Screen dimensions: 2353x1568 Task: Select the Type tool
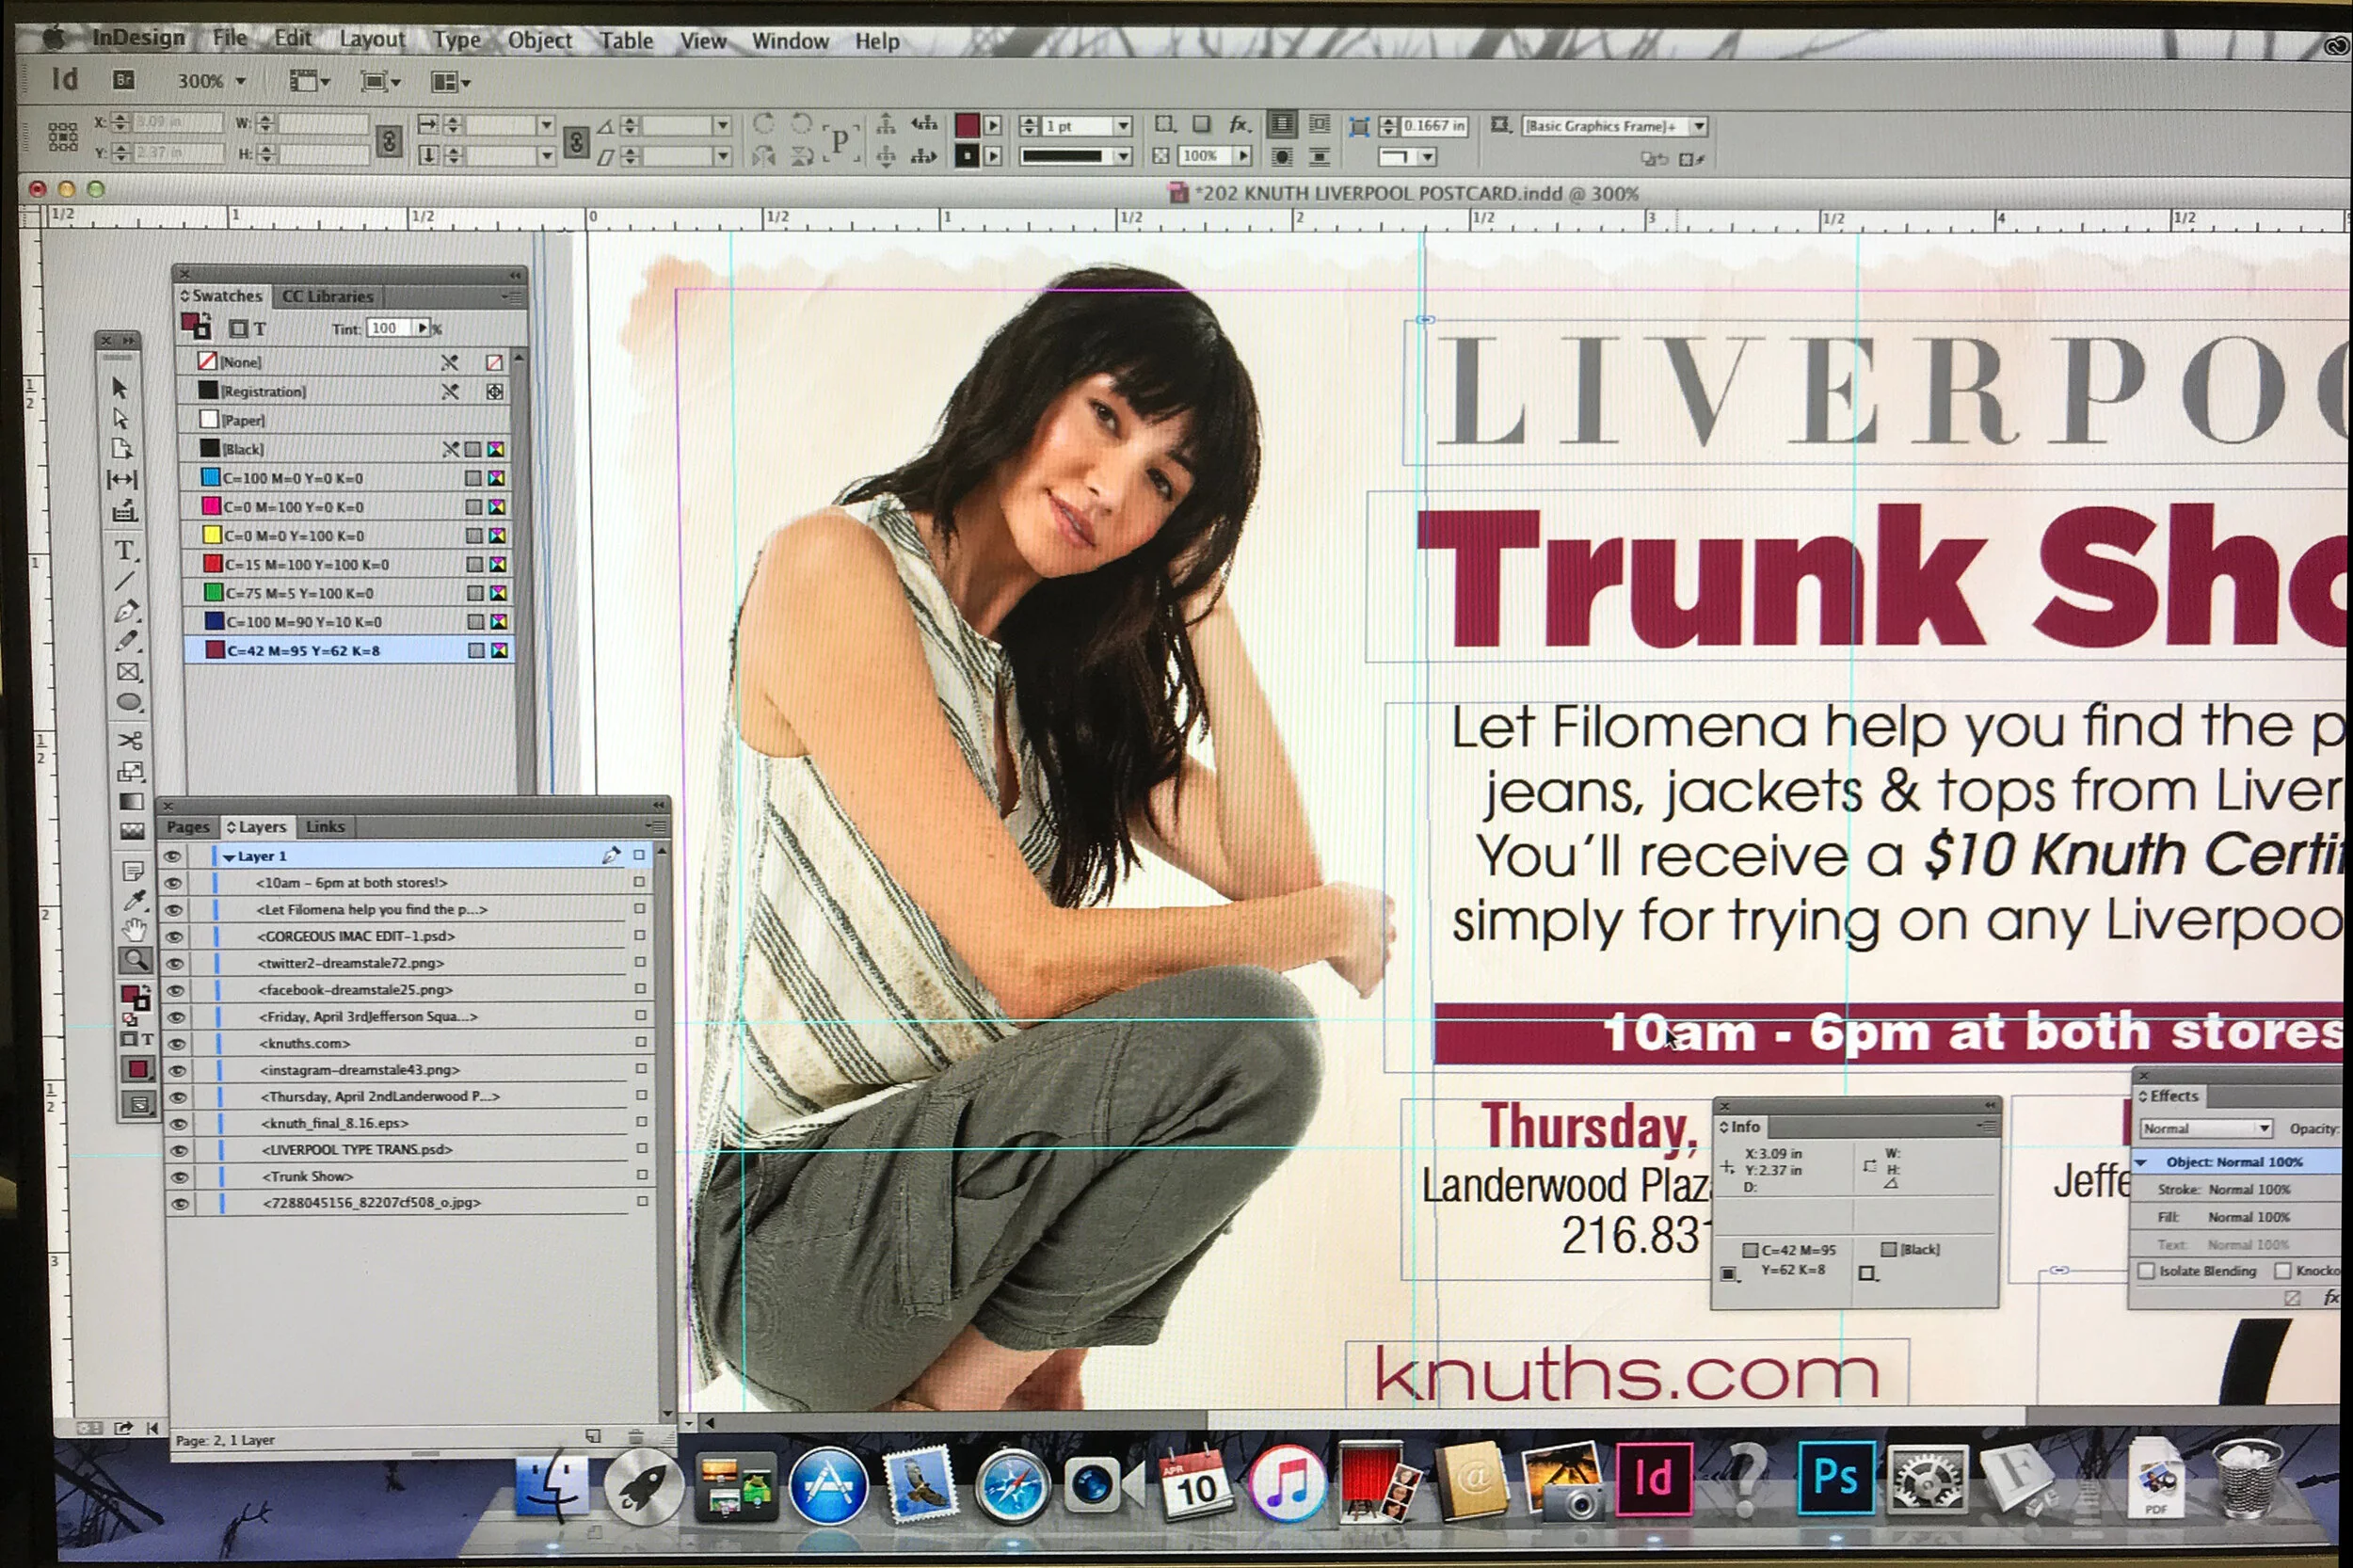(x=125, y=550)
